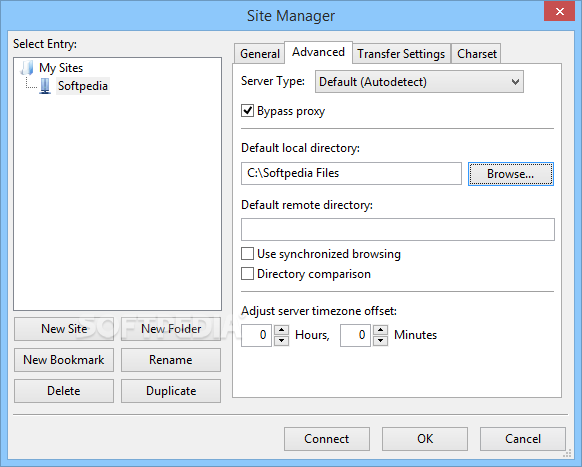Click the Connect button
582x467 pixels.
327,439
